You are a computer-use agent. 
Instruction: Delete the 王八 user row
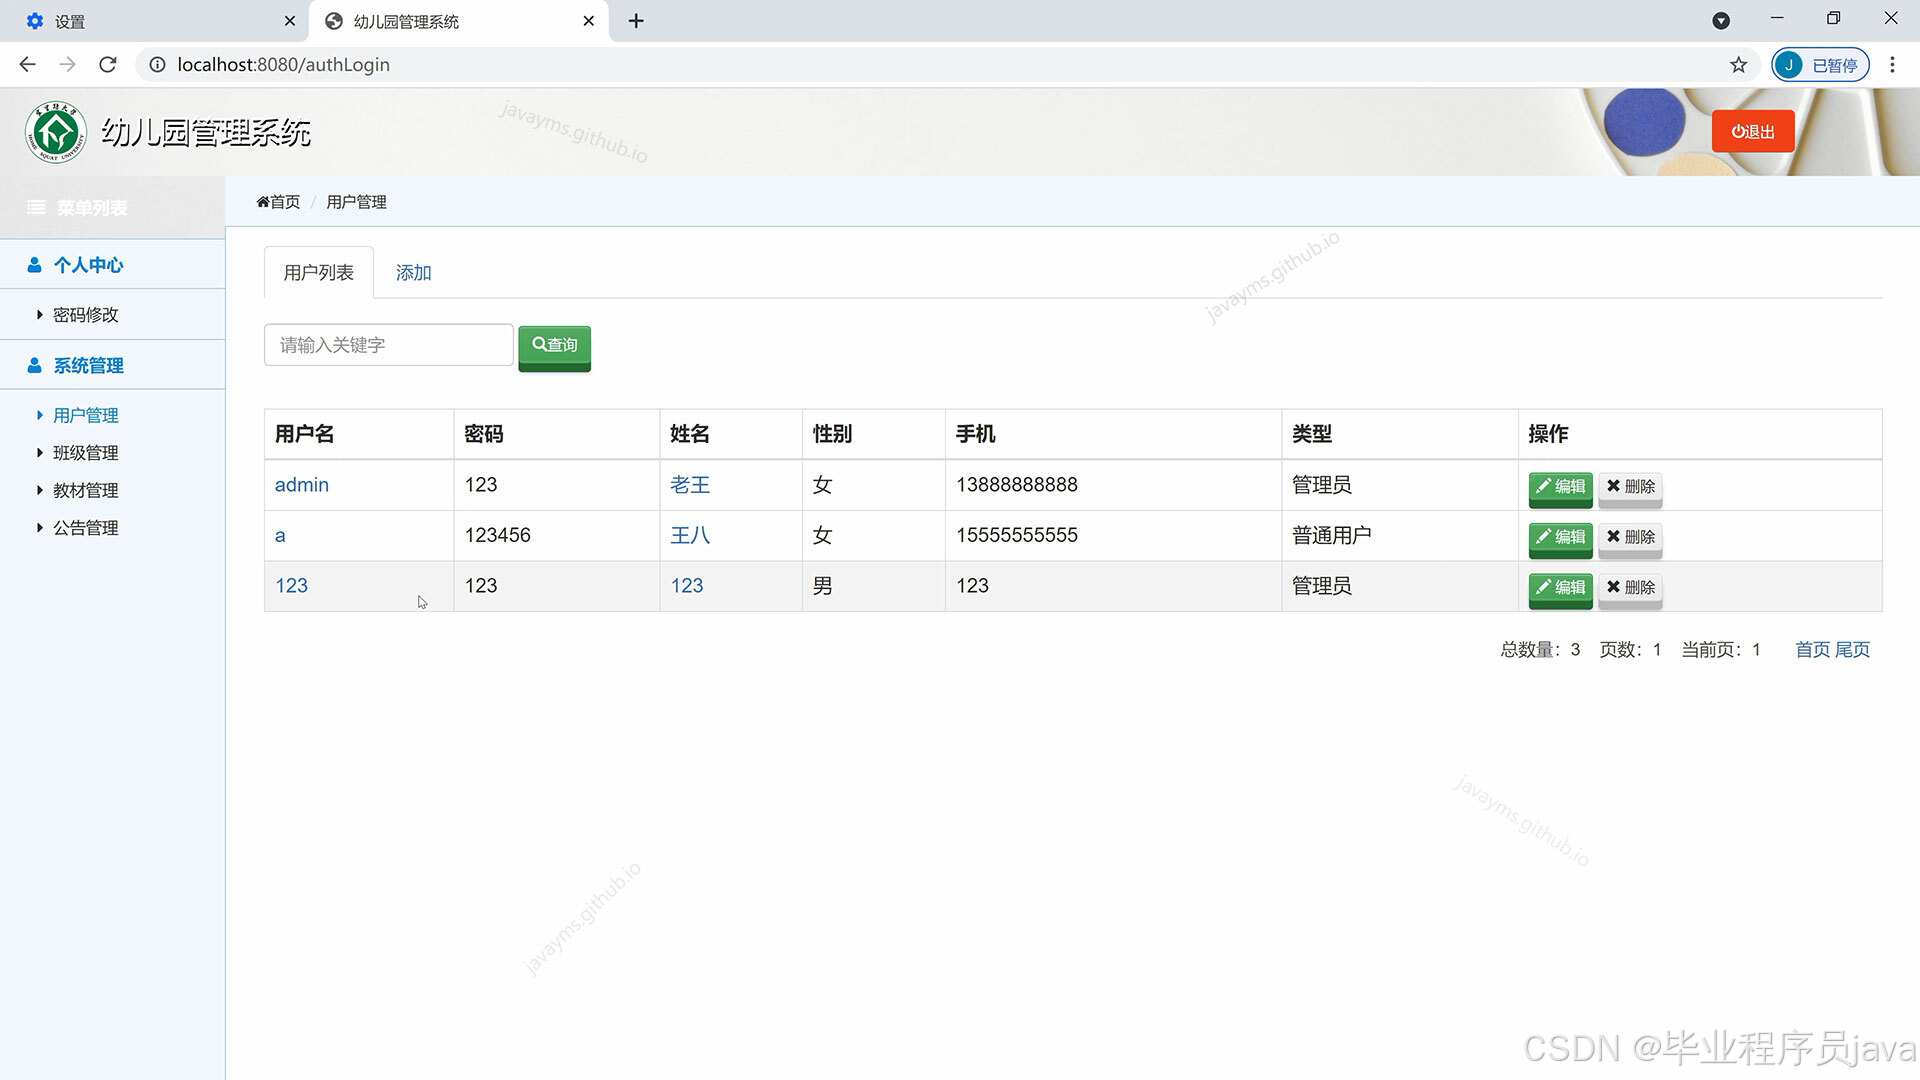pos(1630,538)
